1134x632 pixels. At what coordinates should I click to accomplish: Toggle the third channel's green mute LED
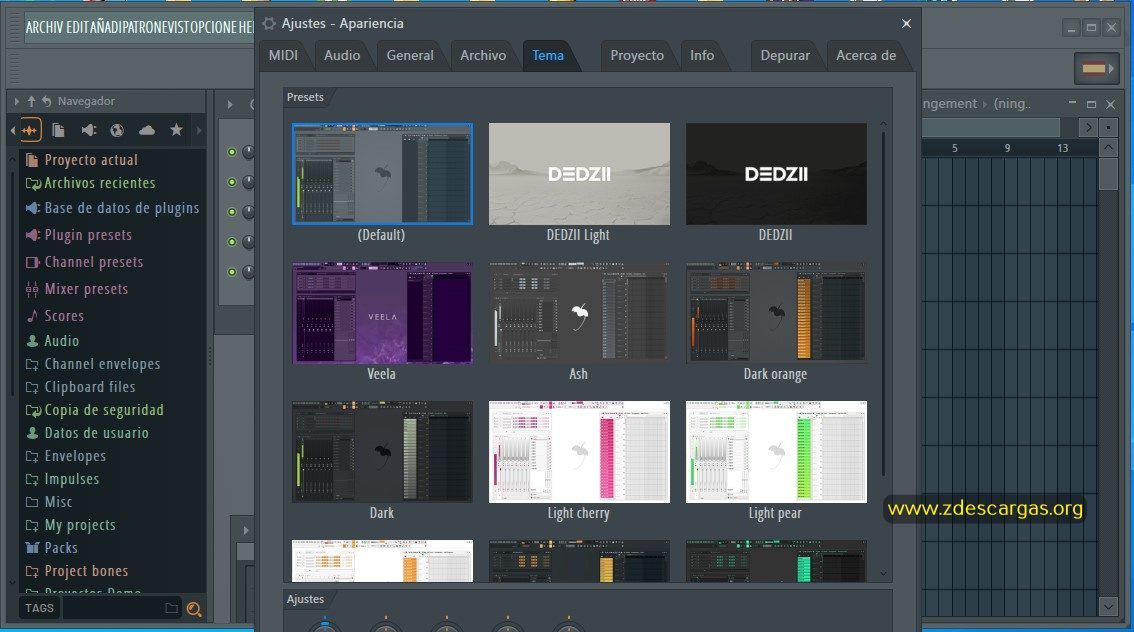click(231, 212)
